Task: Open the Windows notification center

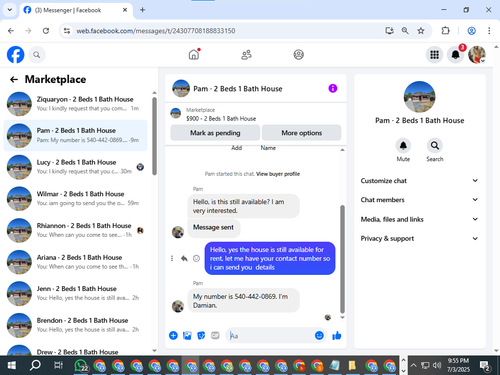Action: pyautogui.click(x=484, y=365)
